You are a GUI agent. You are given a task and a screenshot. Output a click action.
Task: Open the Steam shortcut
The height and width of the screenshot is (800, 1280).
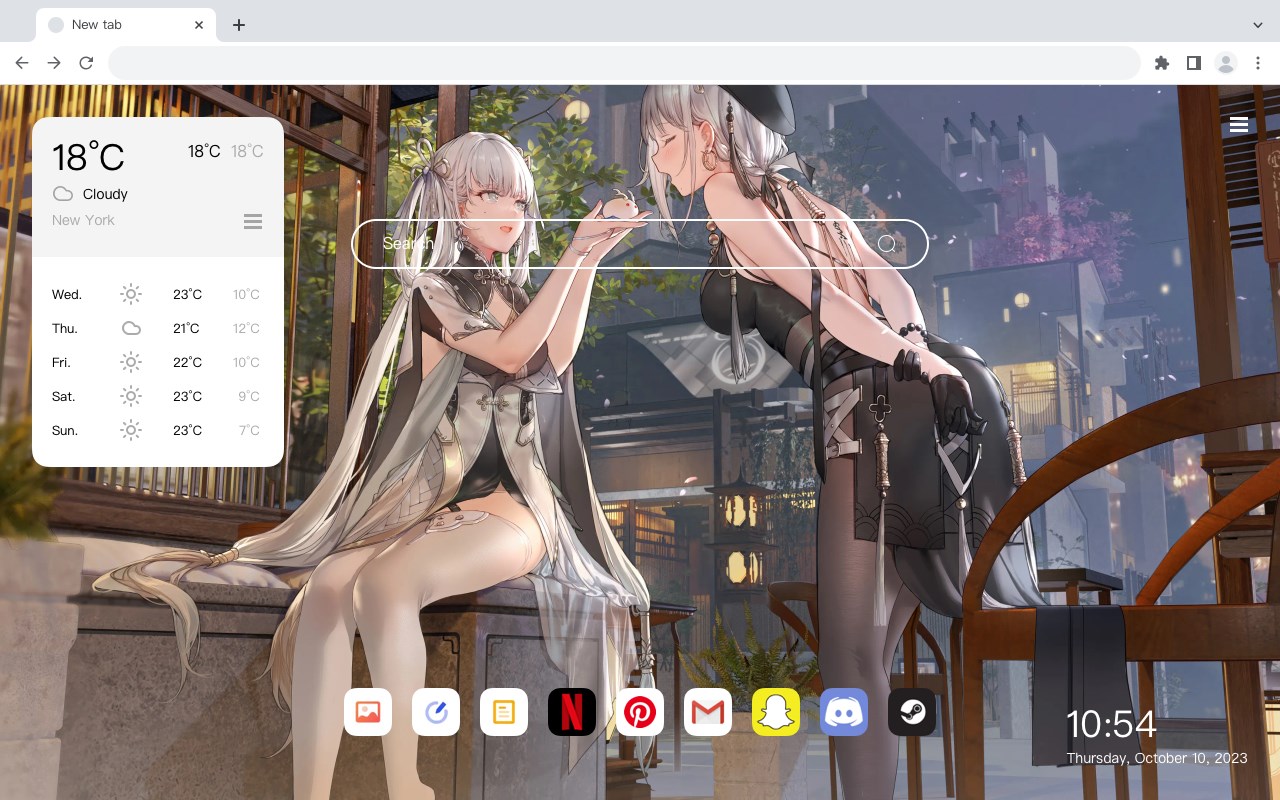click(x=912, y=712)
